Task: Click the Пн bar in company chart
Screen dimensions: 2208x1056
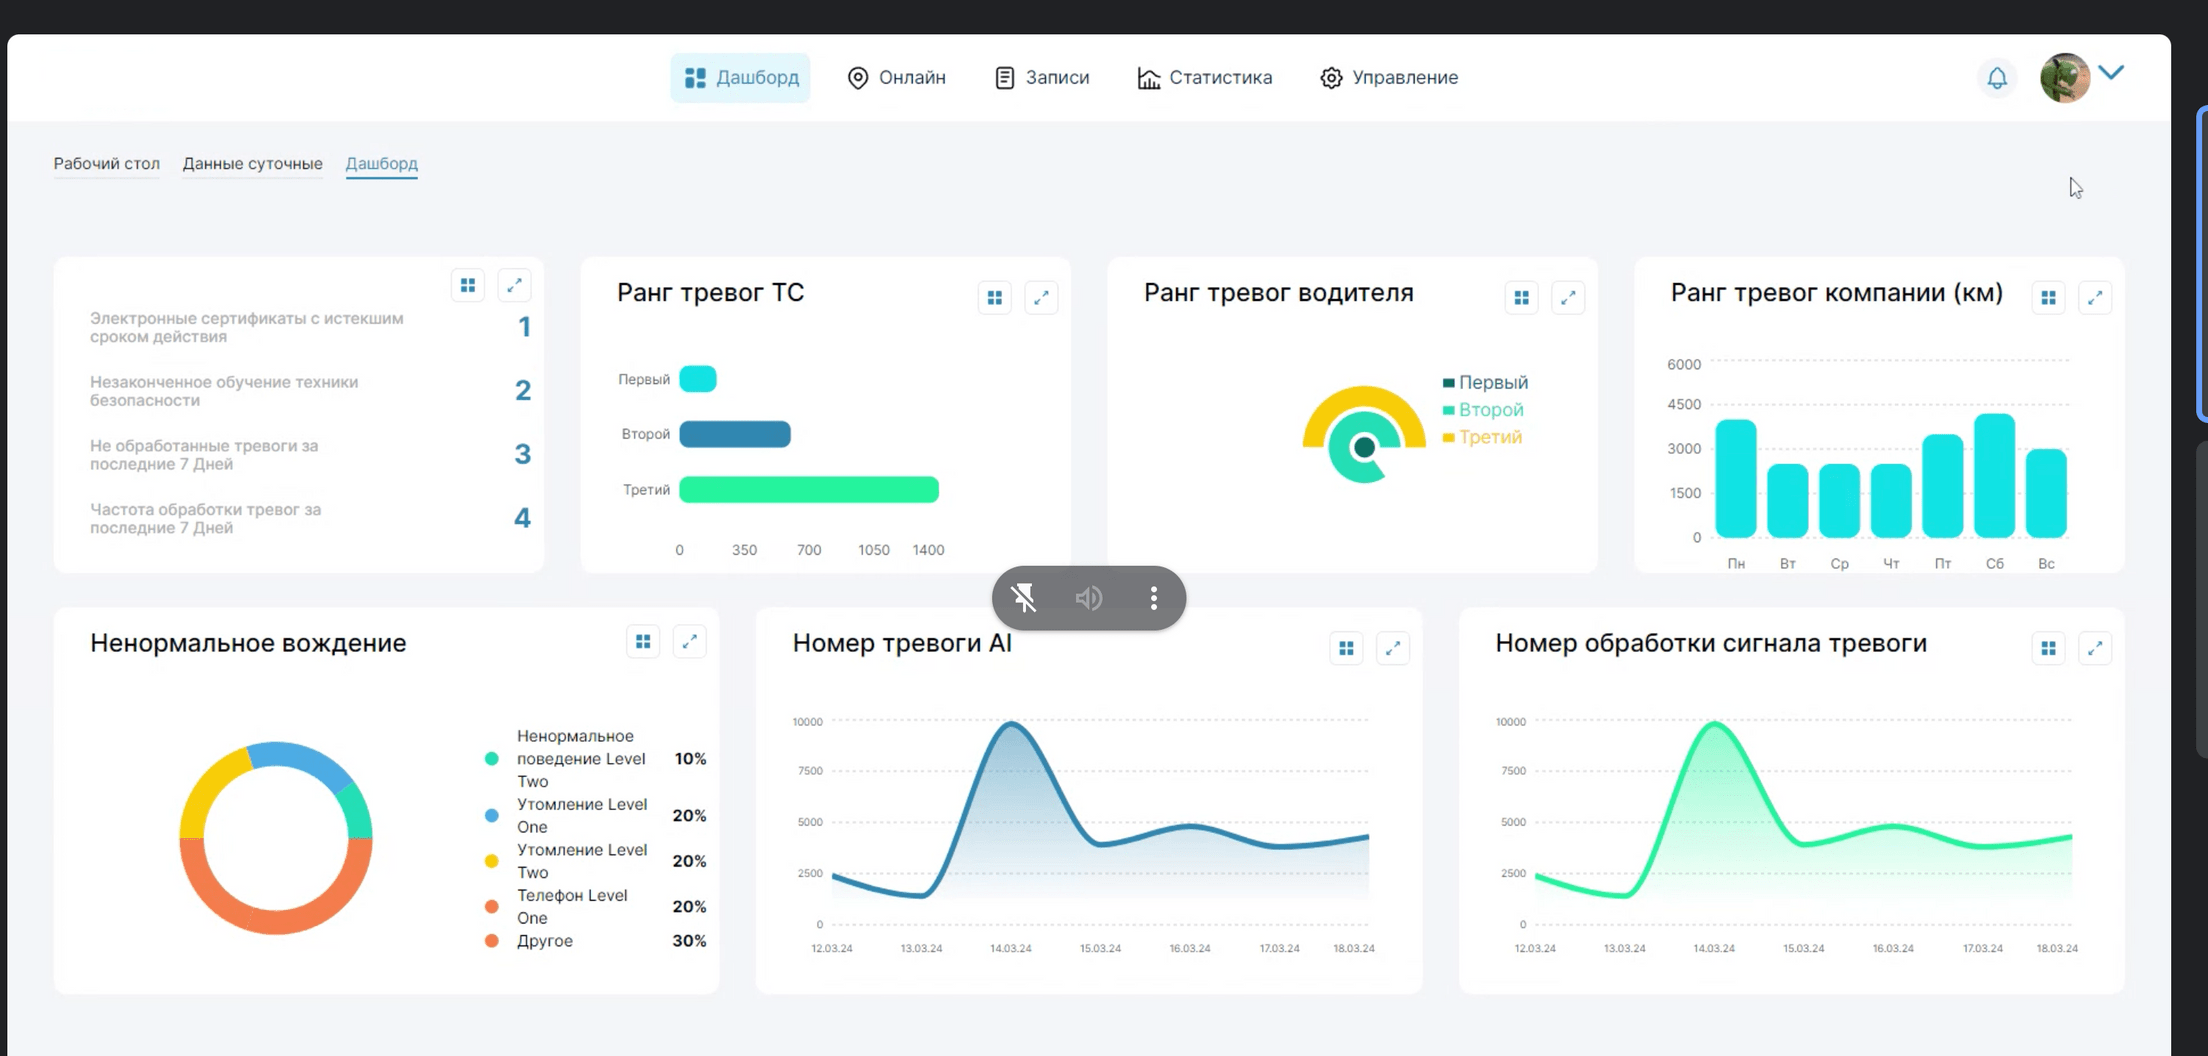Action: point(1736,479)
